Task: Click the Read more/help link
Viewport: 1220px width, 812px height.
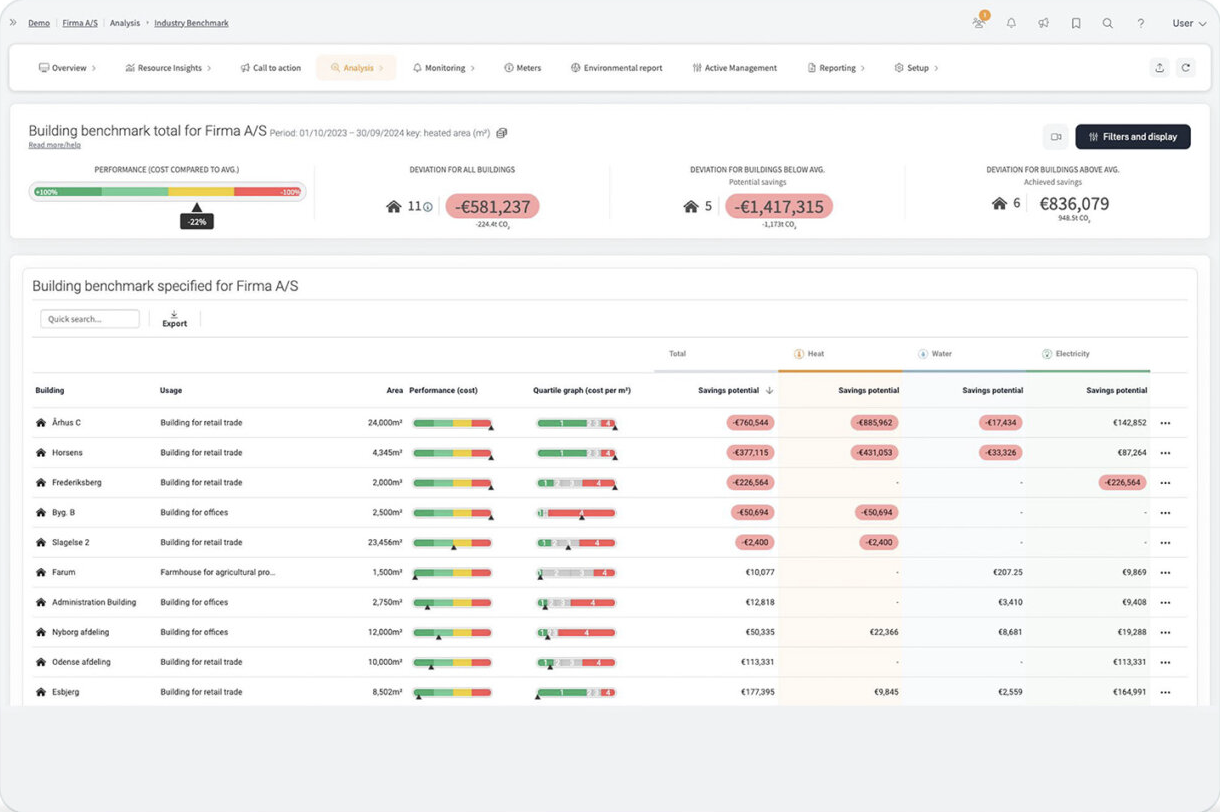Action: click(55, 145)
